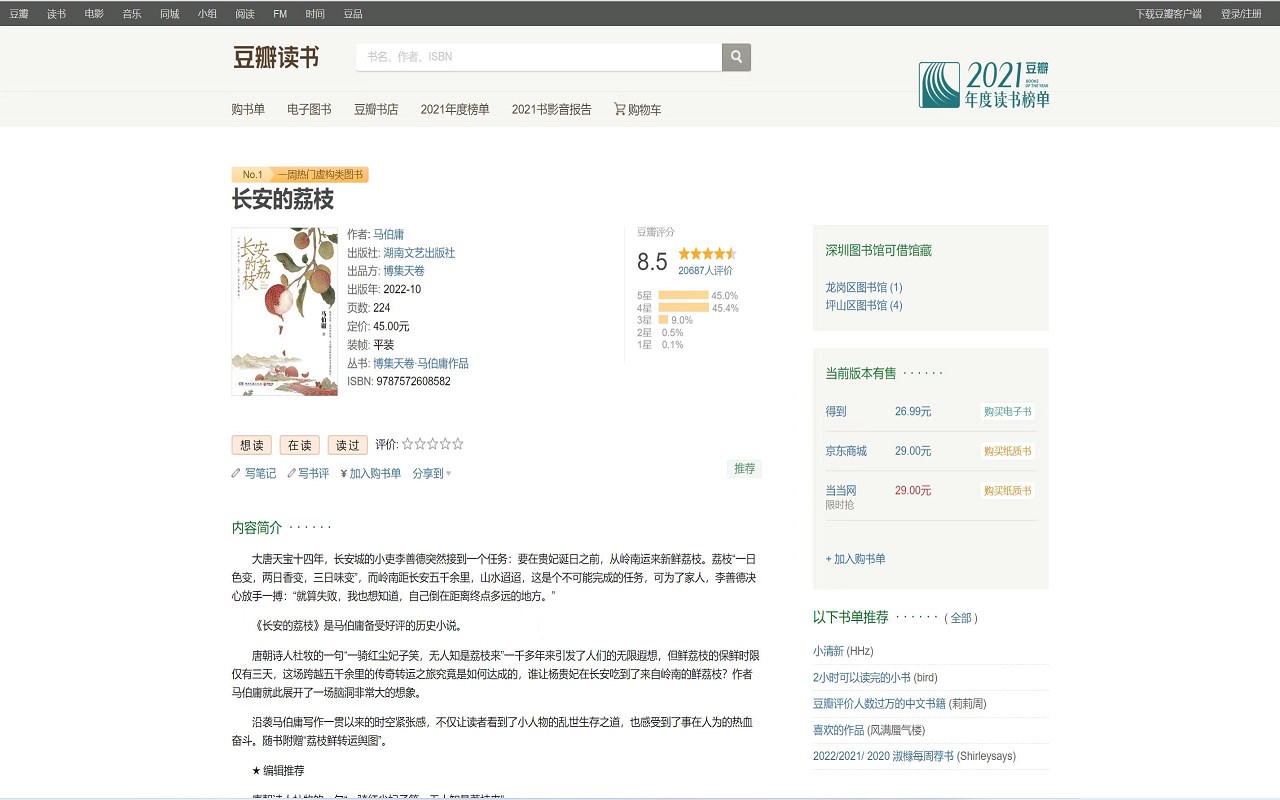The width and height of the screenshot is (1280, 800).
Task: Click + 加入购书单 in sidebar
Action: 856,559
